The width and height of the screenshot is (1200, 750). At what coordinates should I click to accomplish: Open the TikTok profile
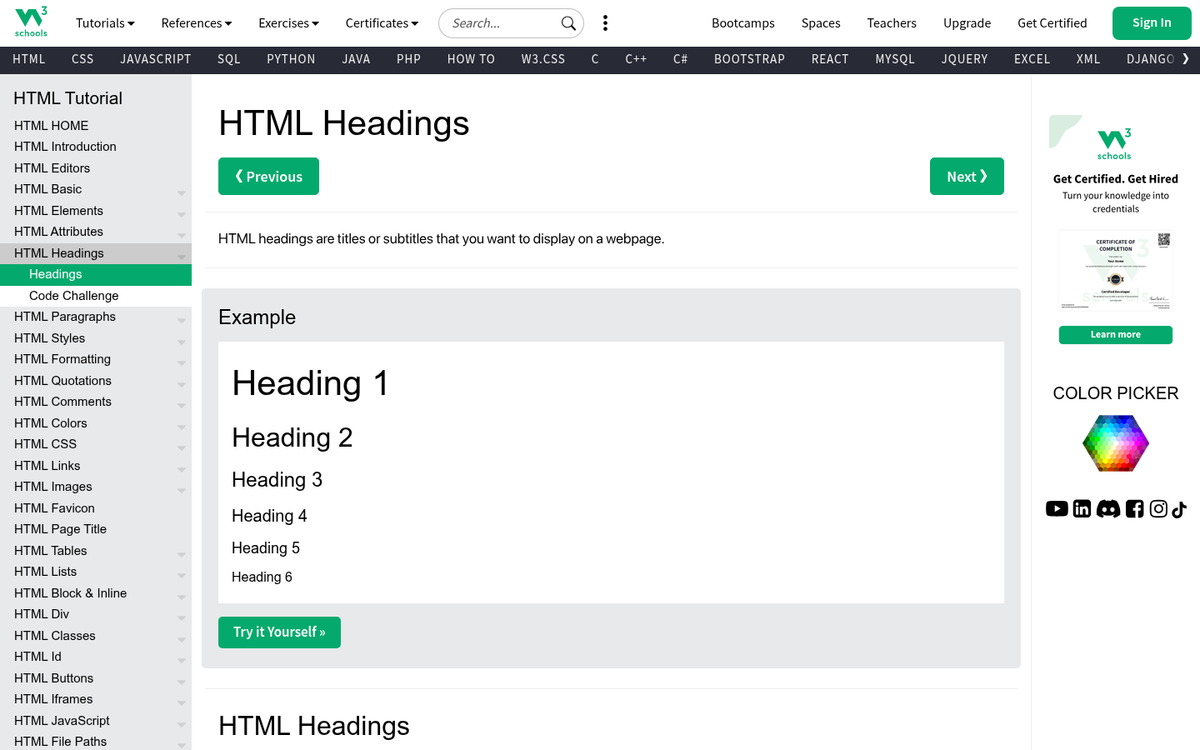[1179, 509]
